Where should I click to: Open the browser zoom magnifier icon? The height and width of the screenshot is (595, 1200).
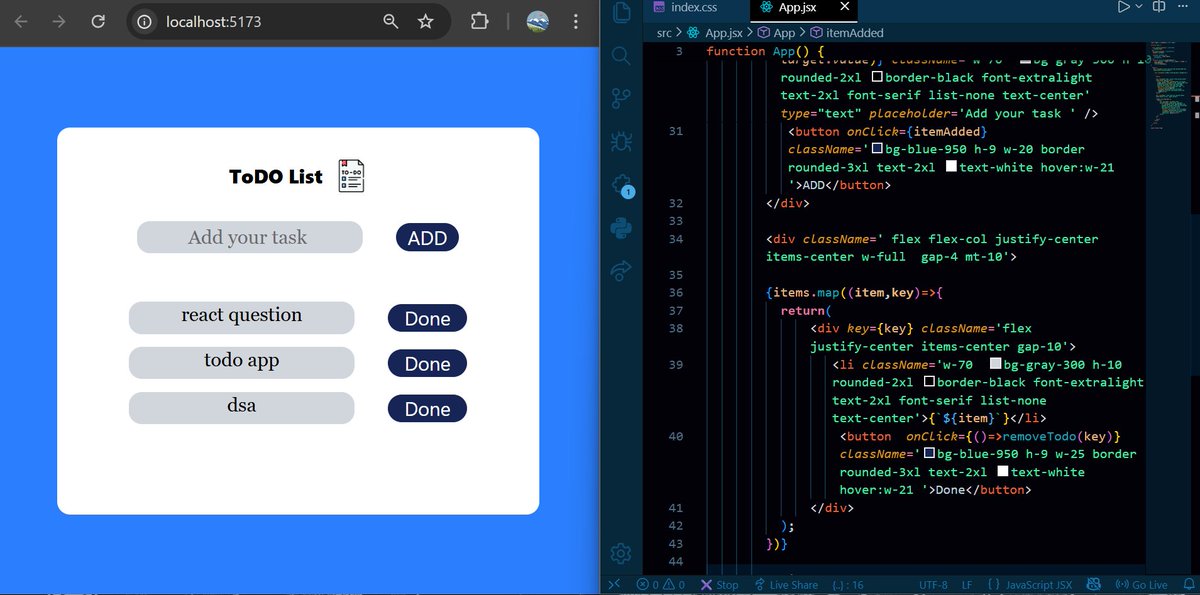(x=391, y=21)
